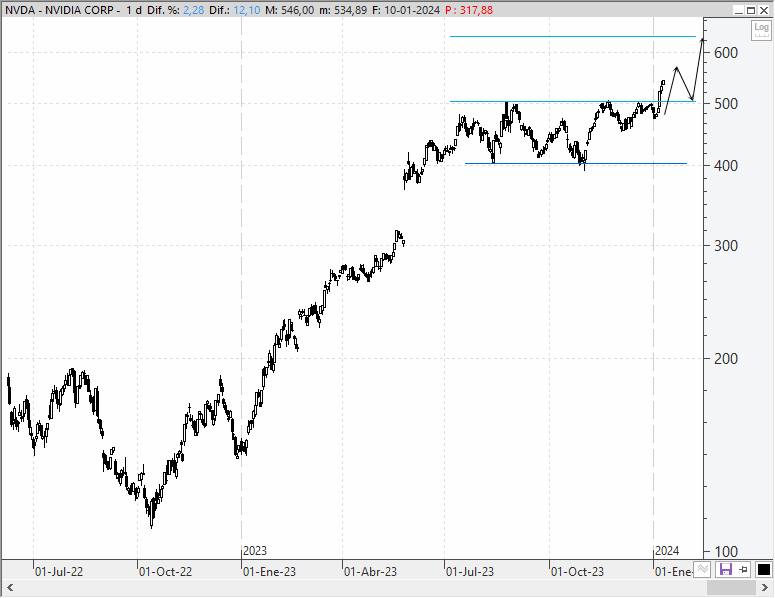
Task: Click the double-chevron collapse button
Action: (703, 569)
